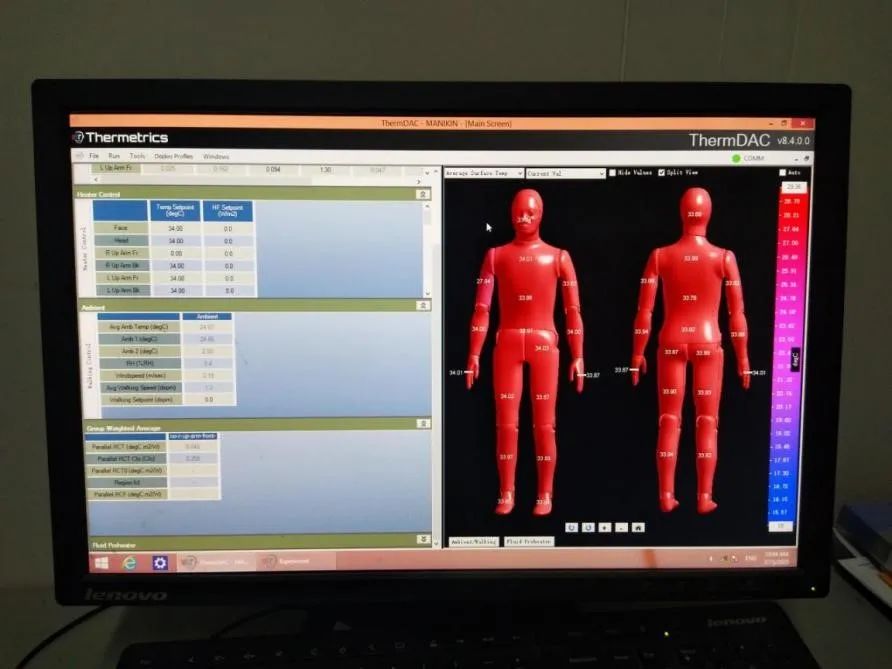Switch to Experiment taskbar window
Viewport: 892px width, 669px height.
click(296, 561)
